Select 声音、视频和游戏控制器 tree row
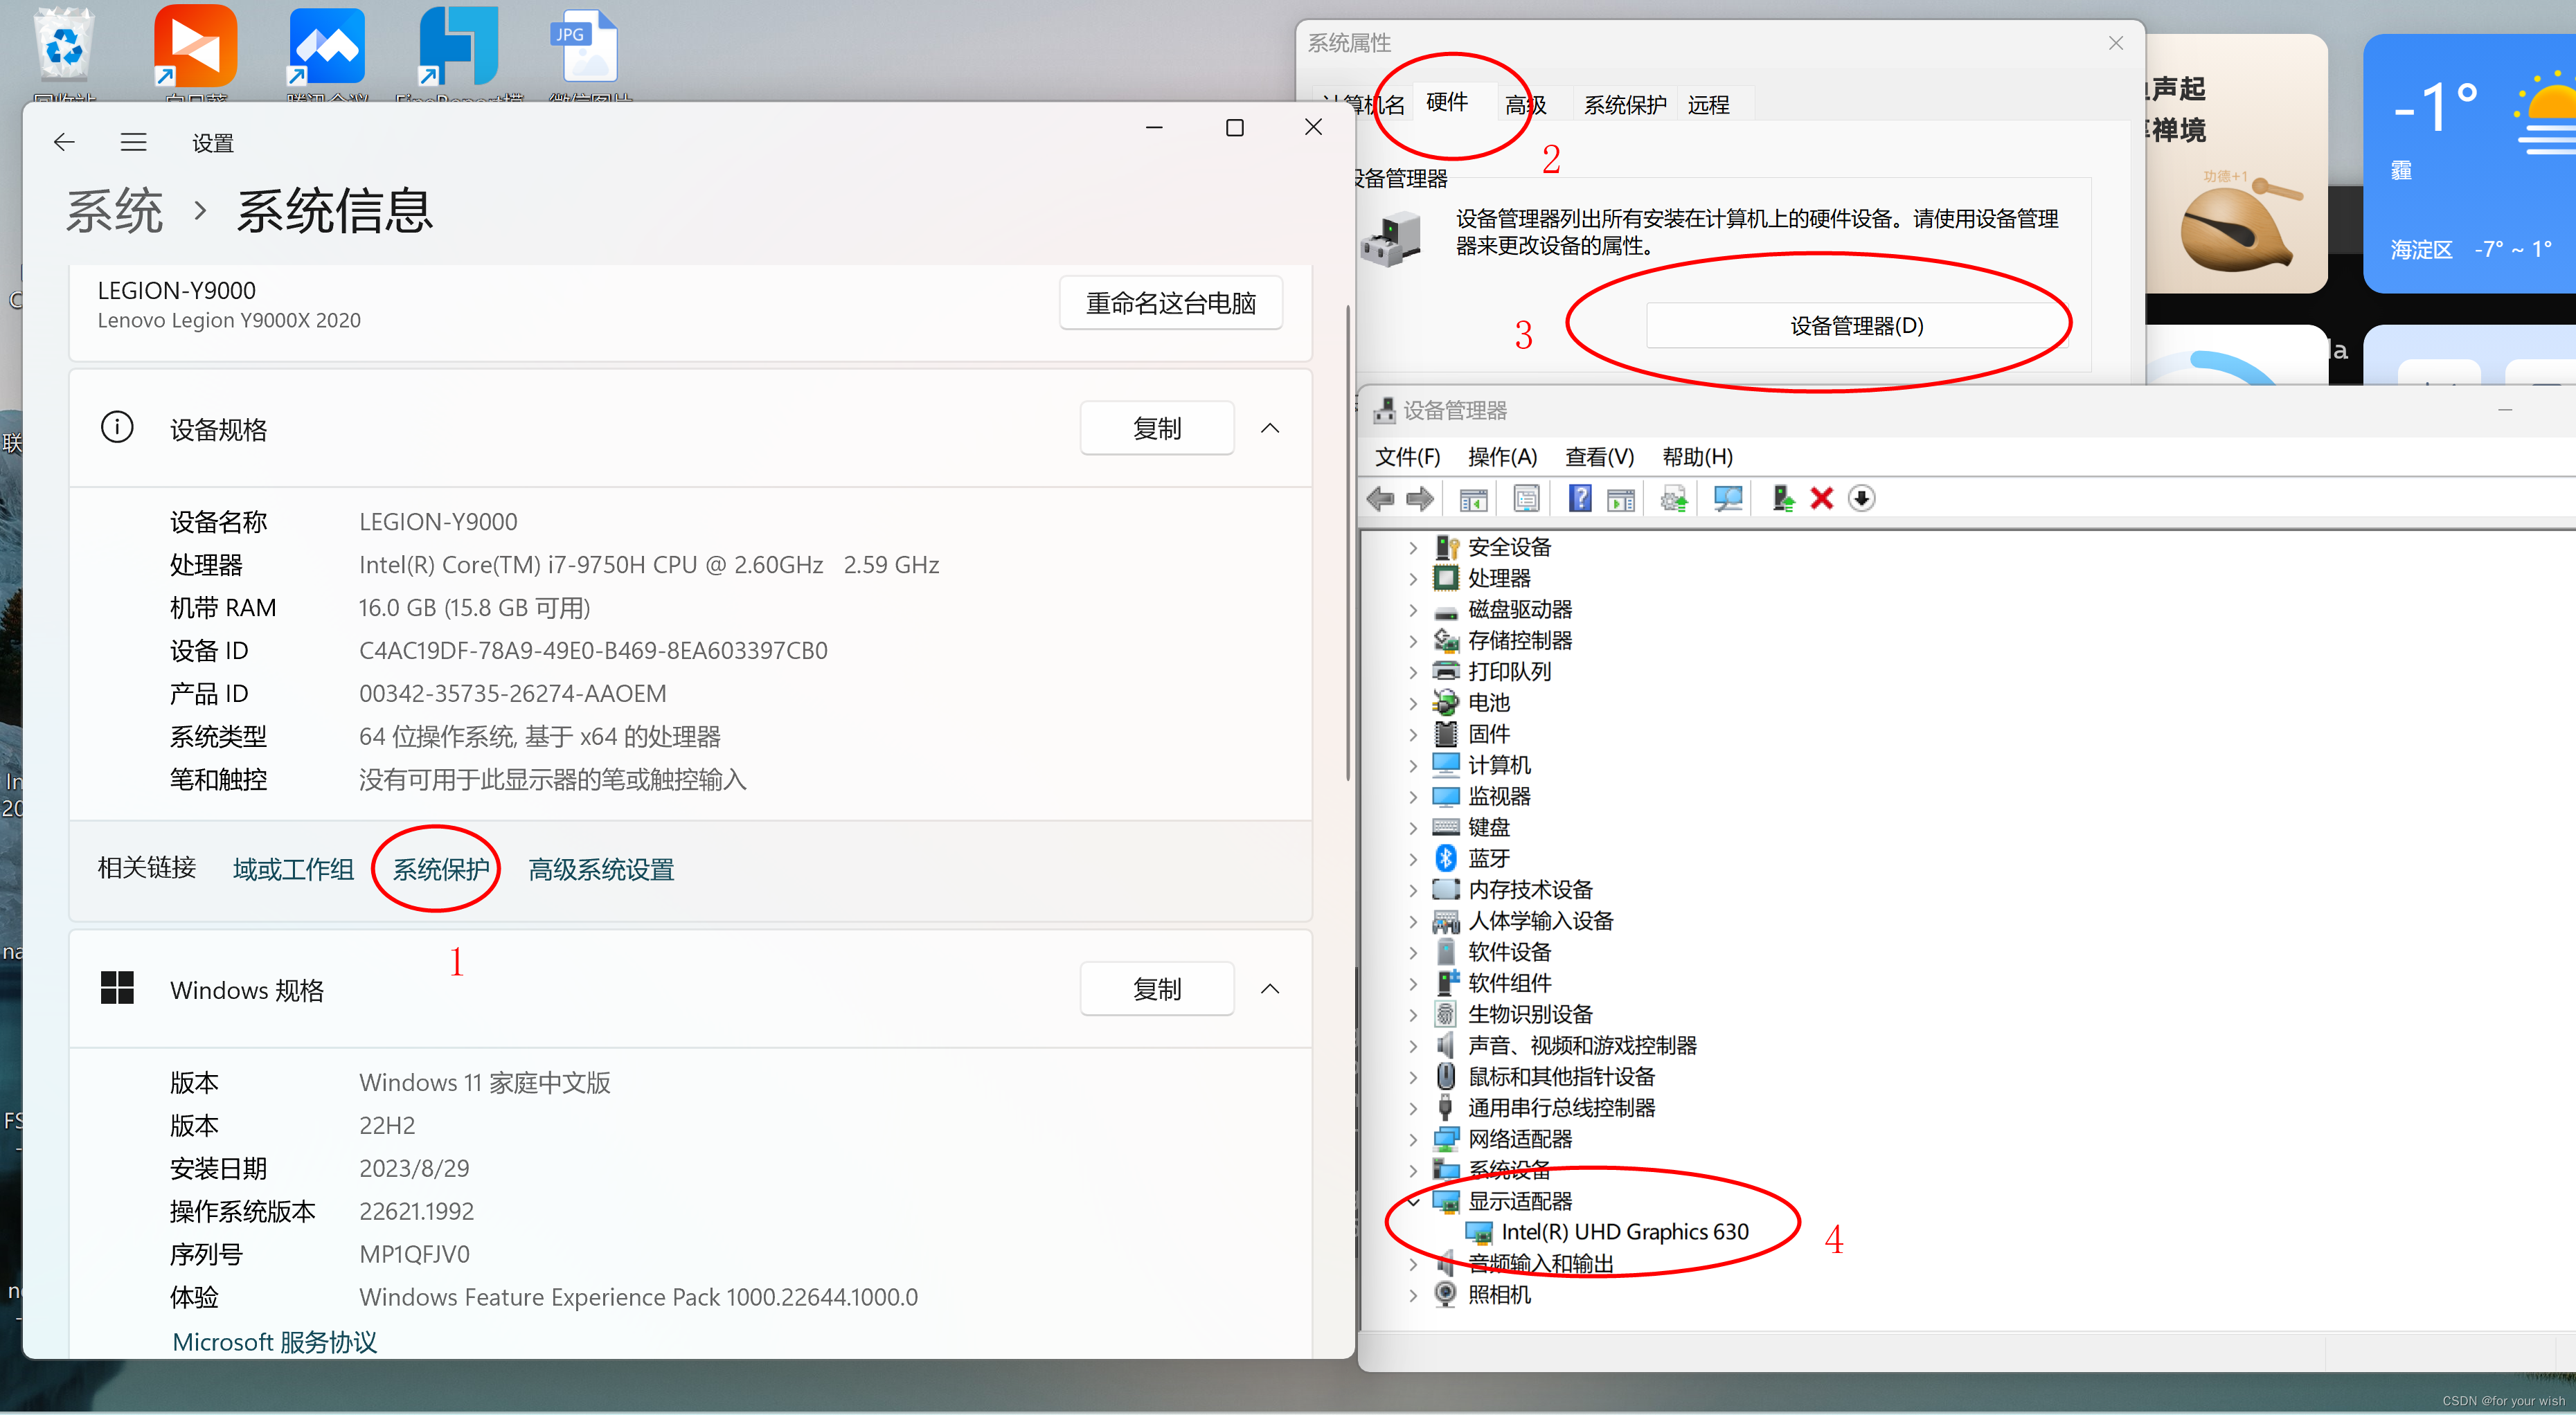The height and width of the screenshot is (1415, 2576). tap(1582, 1045)
